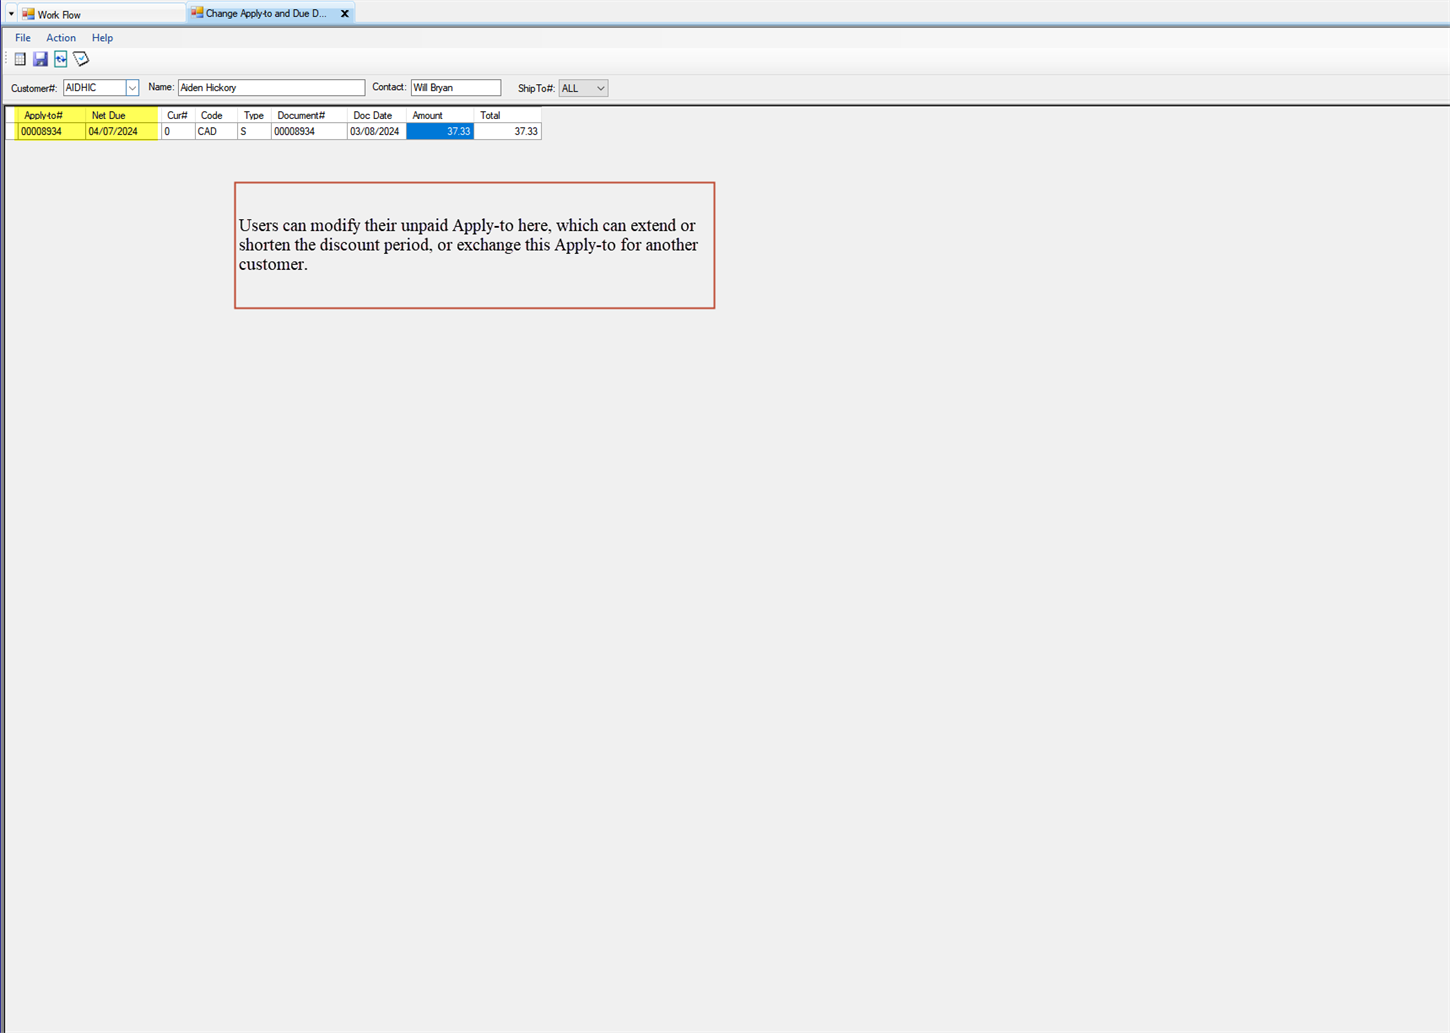This screenshot has width=1450, height=1033.
Task: Expand the Customer# dropdown
Action: (x=132, y=88)
